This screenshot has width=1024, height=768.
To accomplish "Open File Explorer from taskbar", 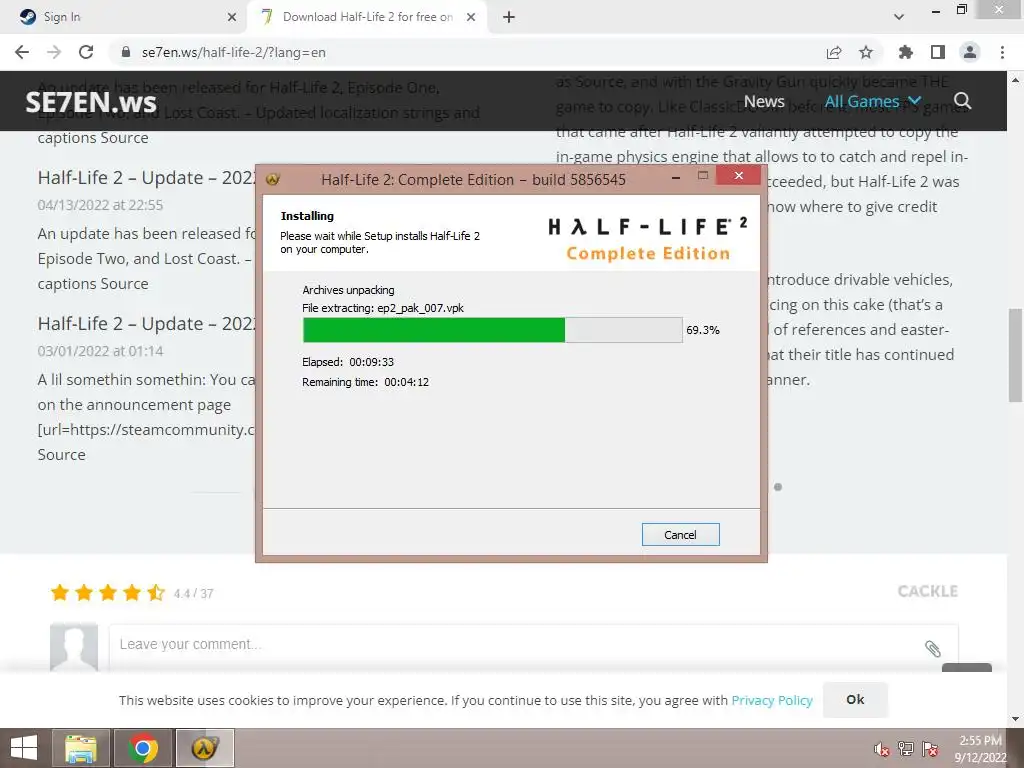I will (x=80, y=748).
